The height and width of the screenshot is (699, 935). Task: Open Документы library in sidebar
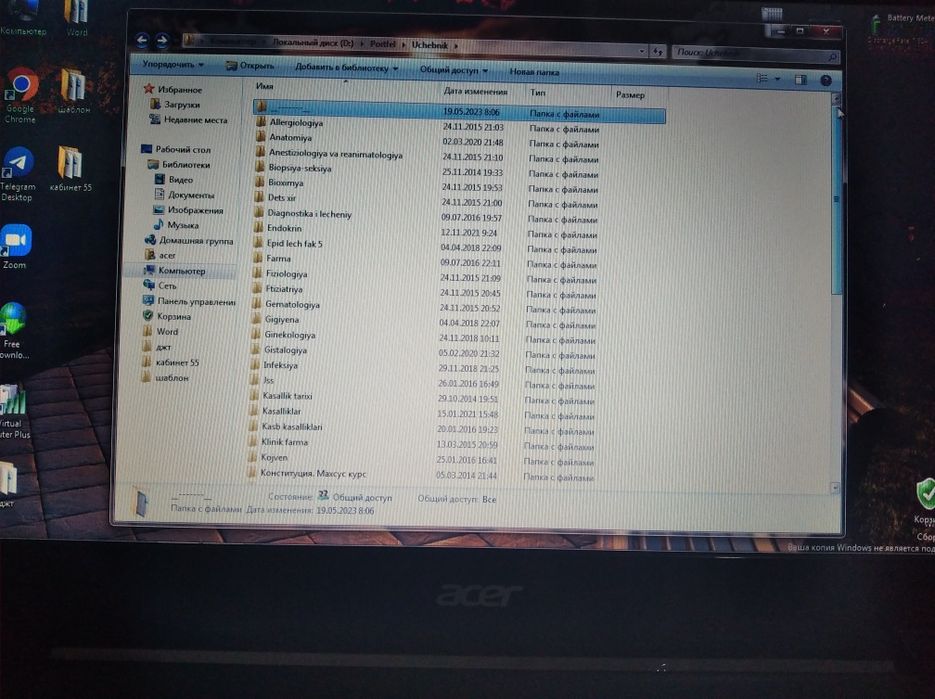(184, 195)
